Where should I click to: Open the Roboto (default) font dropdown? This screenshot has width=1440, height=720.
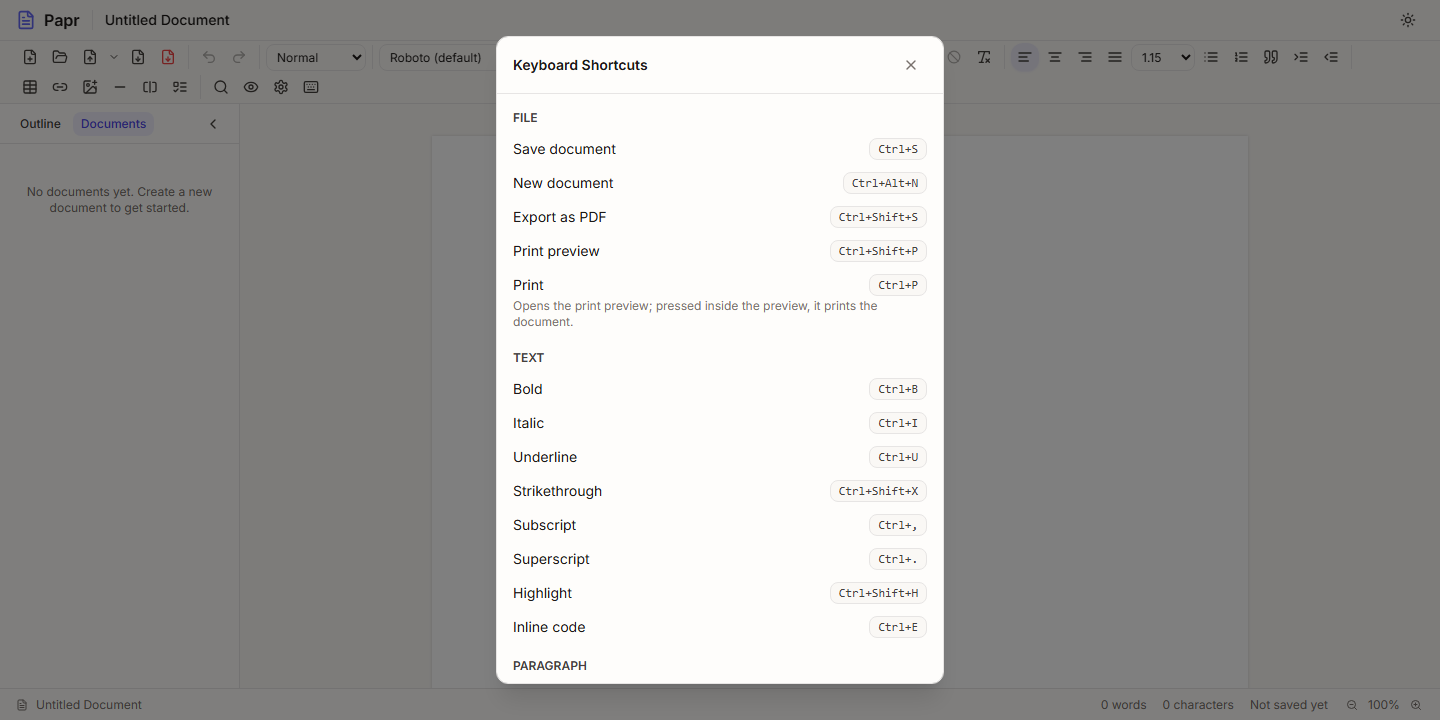438,57
